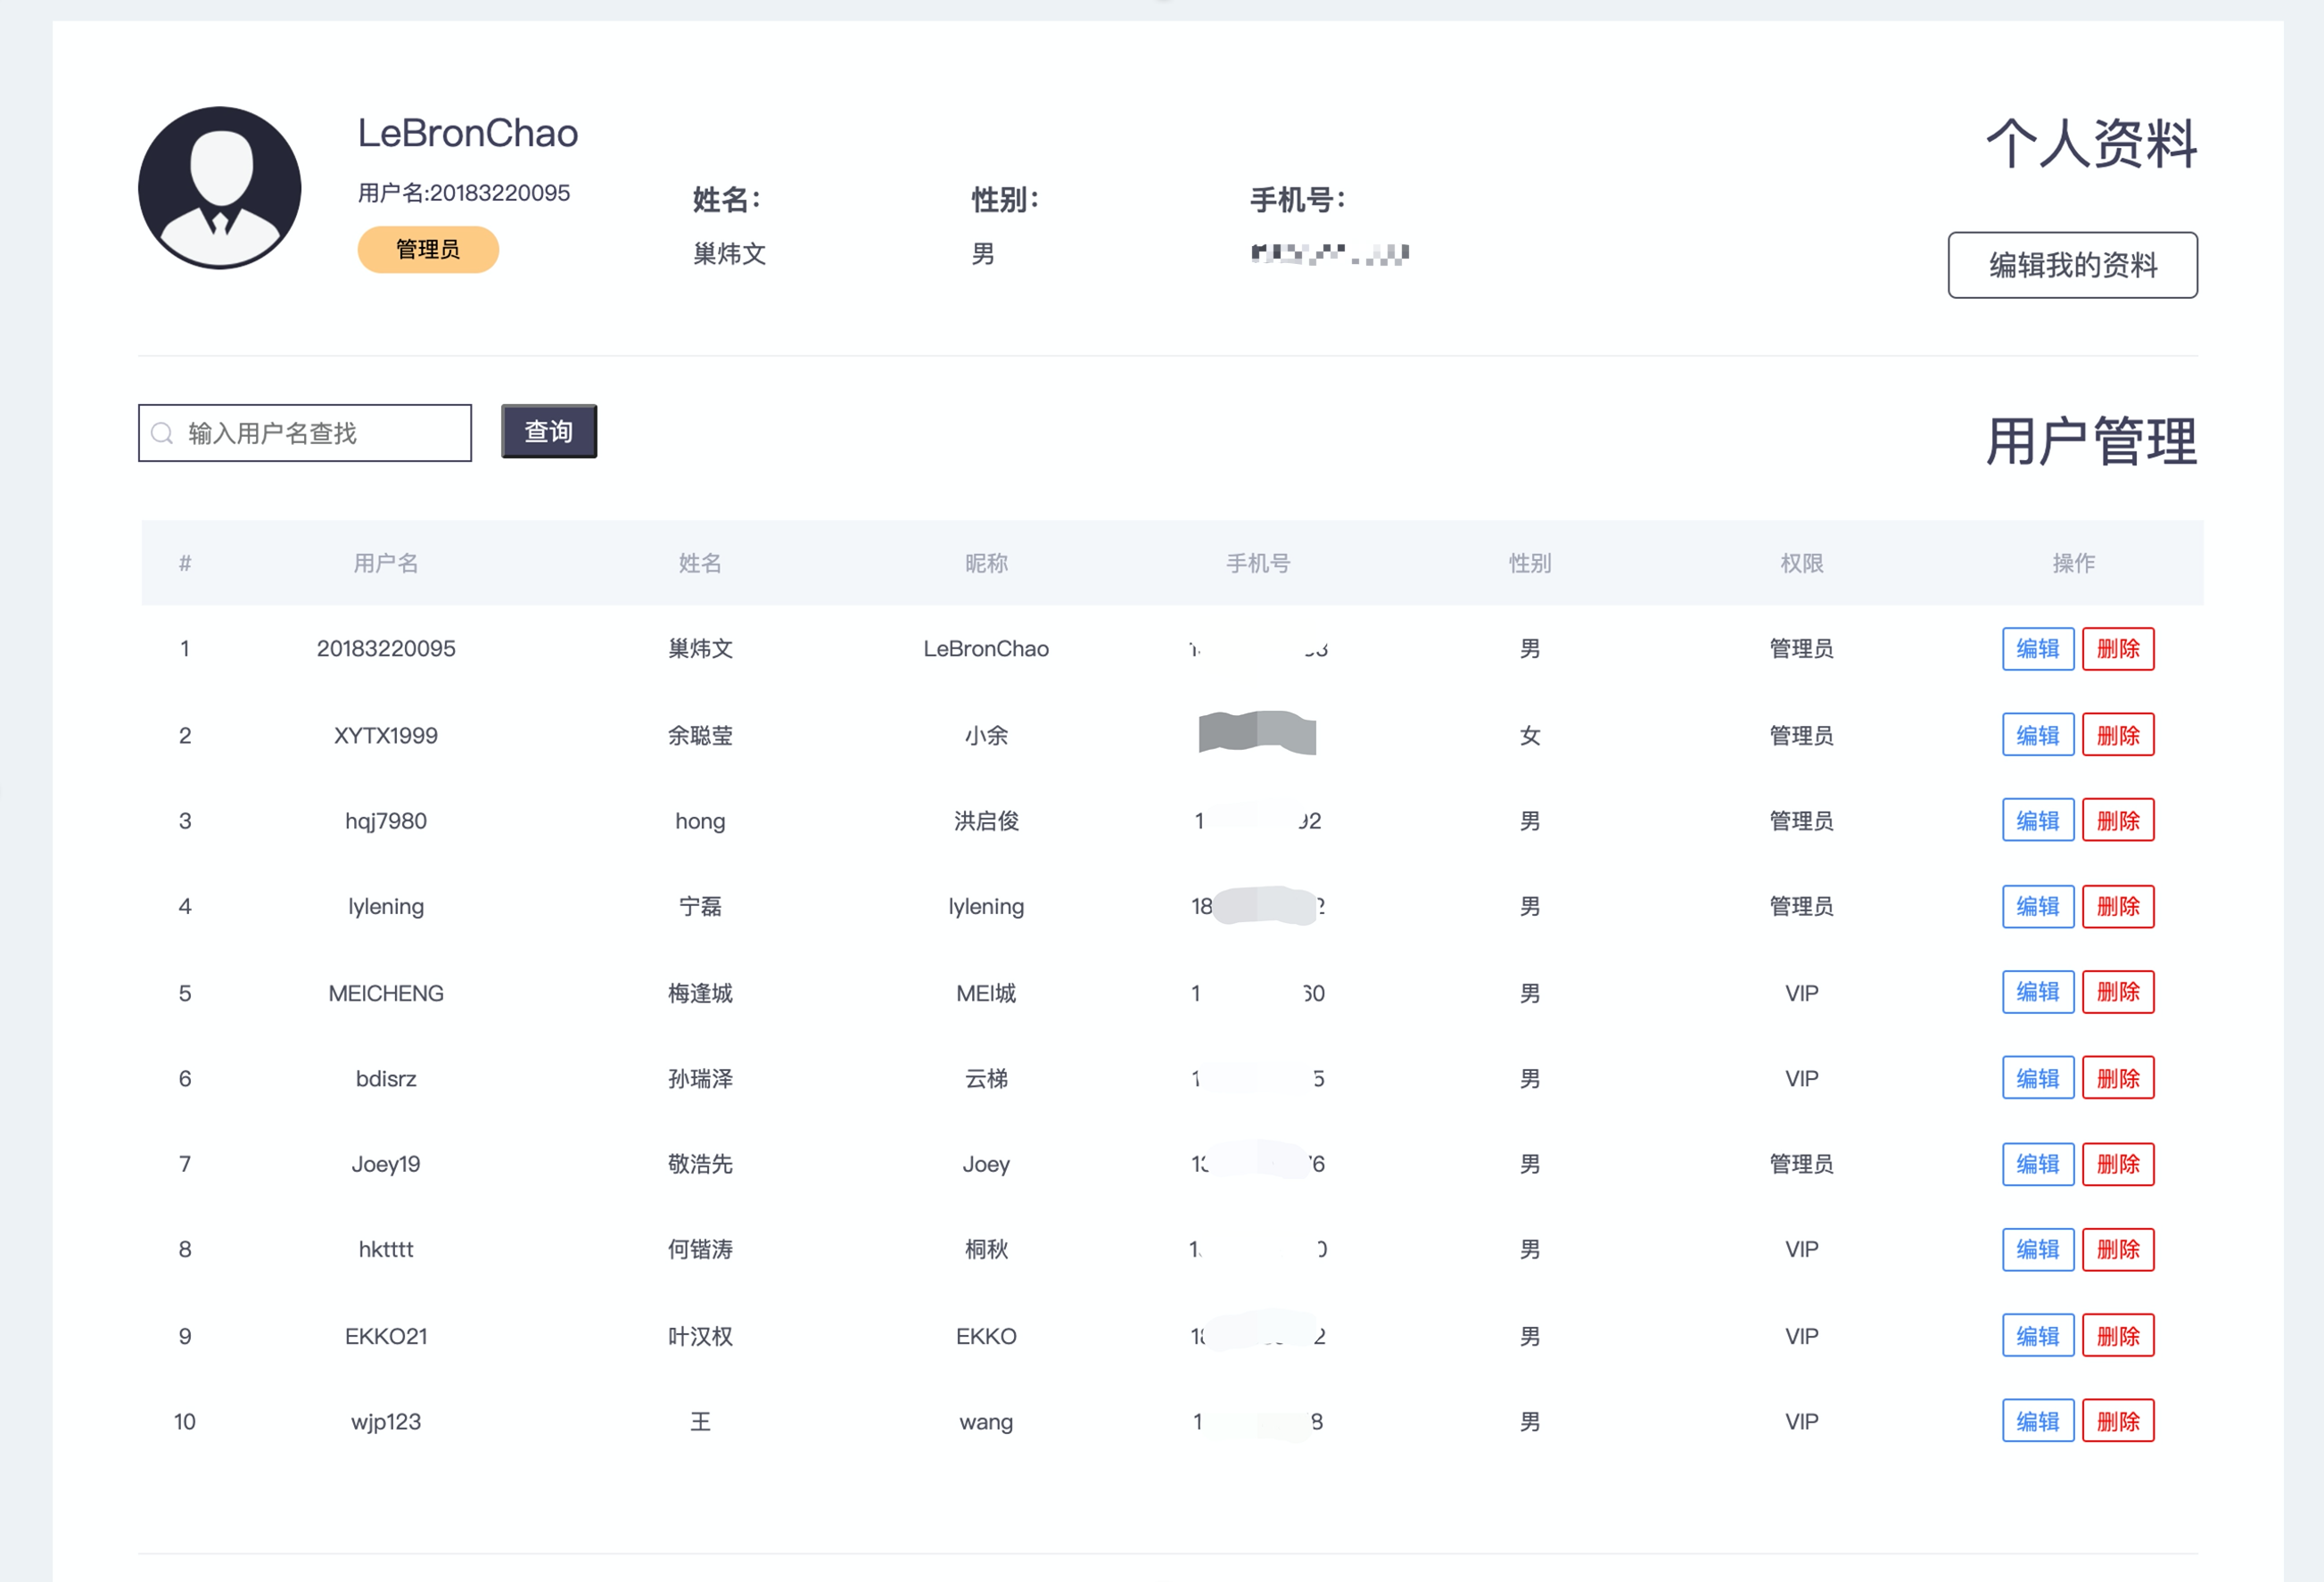Click the 用户名 column header

(x=386, y=563)
